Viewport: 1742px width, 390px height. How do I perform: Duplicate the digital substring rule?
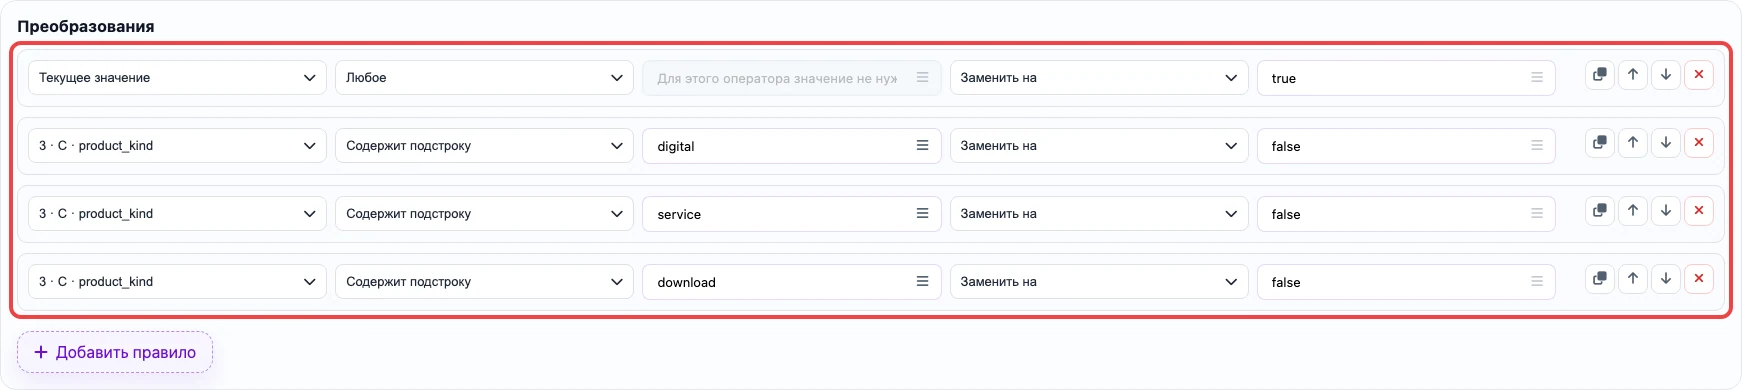pyautogui.click(x=1600, y=143)
